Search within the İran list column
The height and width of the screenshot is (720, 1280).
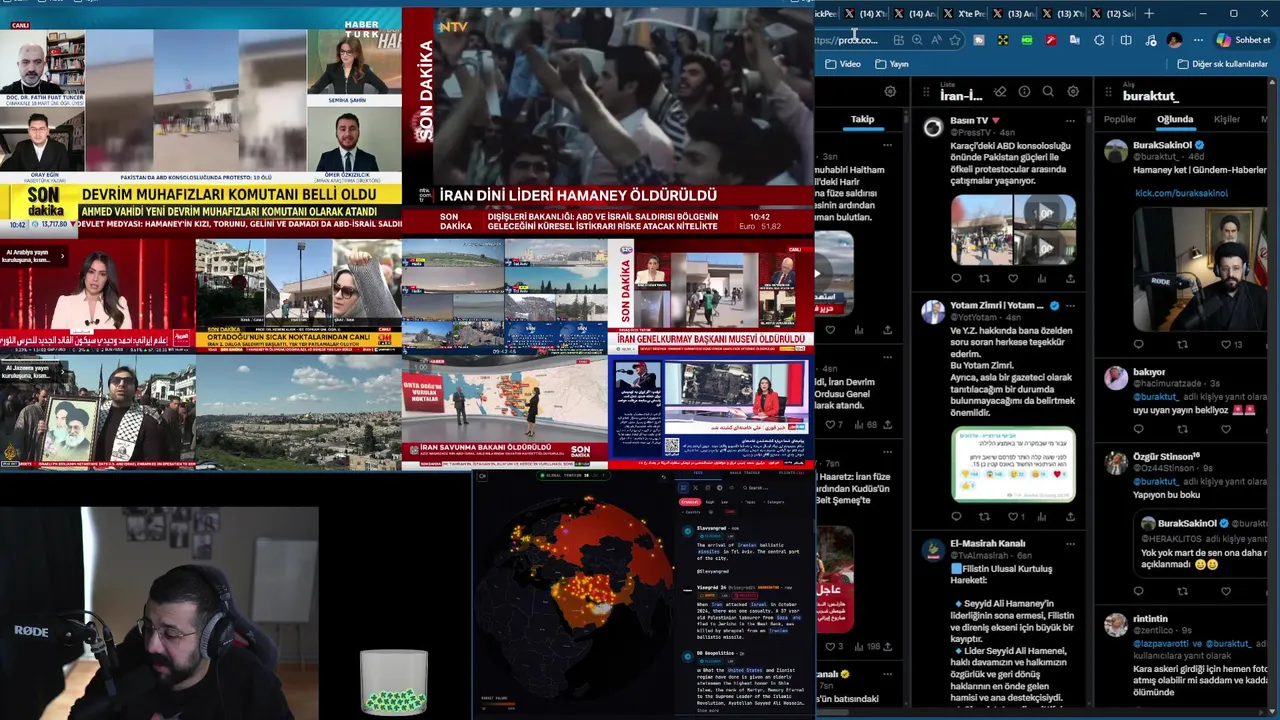point(1048,92)
